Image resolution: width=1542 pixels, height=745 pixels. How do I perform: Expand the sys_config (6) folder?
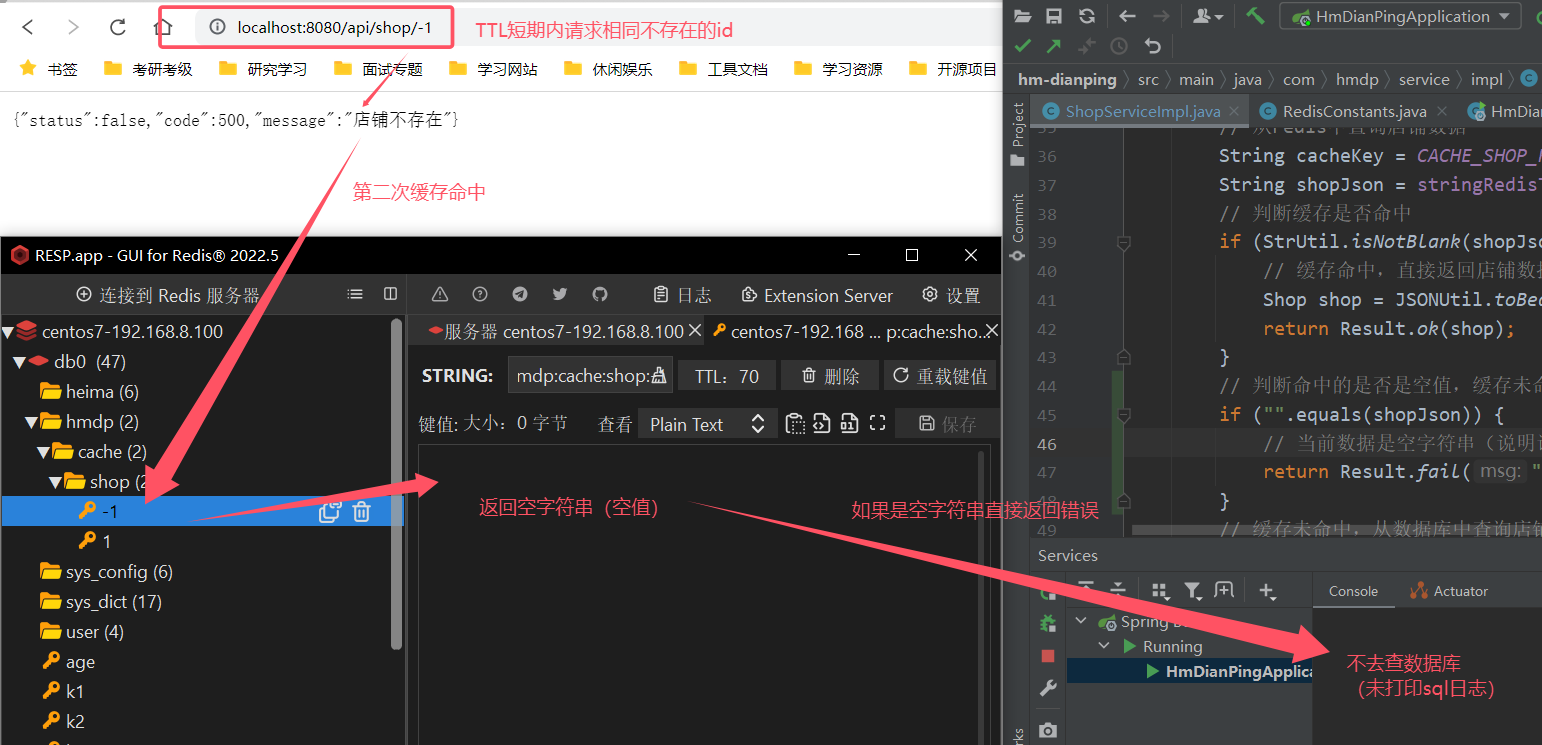[x=105, y=572]
